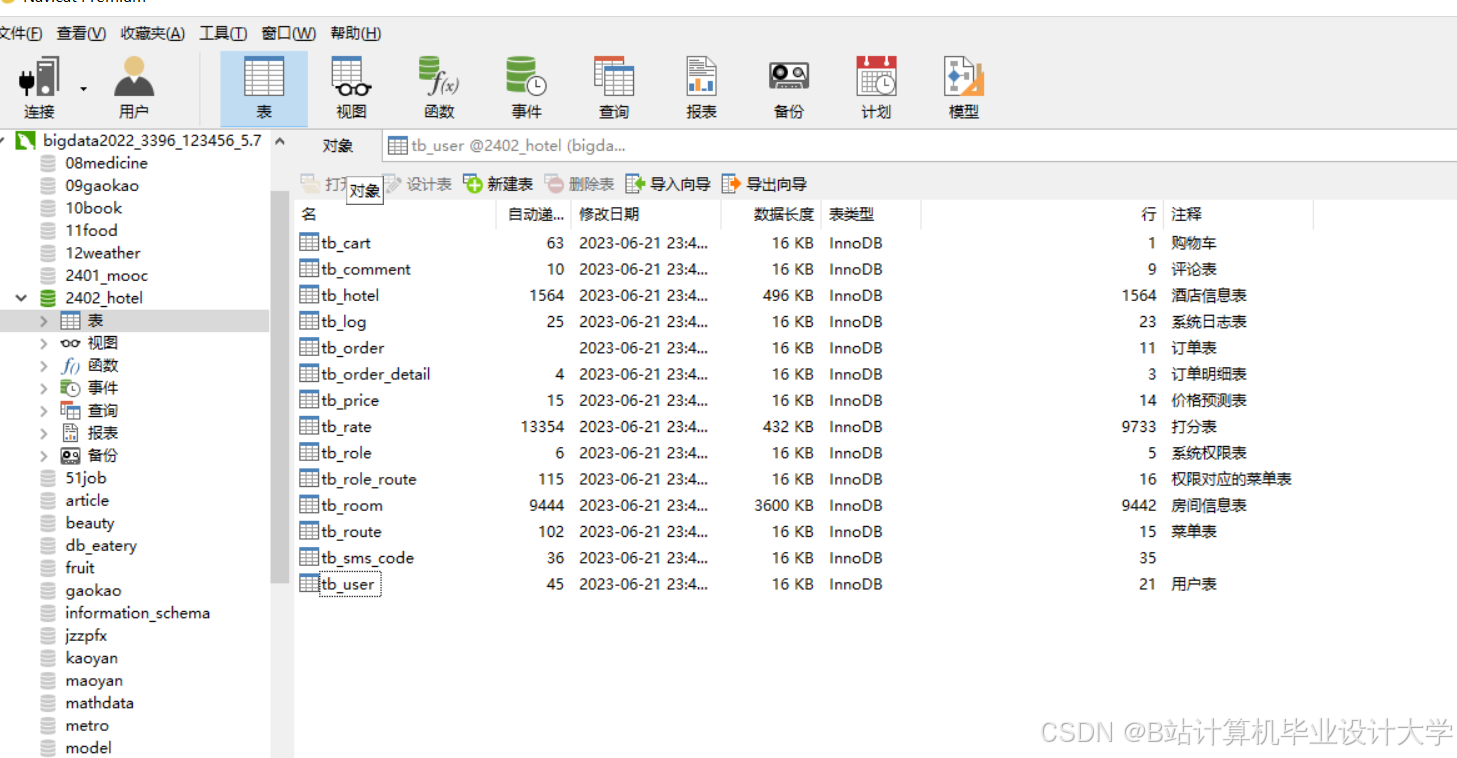Image resolution: width=1457 pixels, height=758 pixels.
Task: Open the 帮助 menu
Action: 355,33
